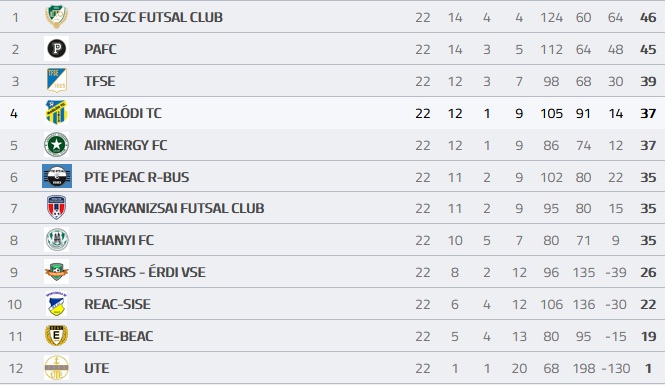Click the PTE PEAC R-BUS logo

57,176
